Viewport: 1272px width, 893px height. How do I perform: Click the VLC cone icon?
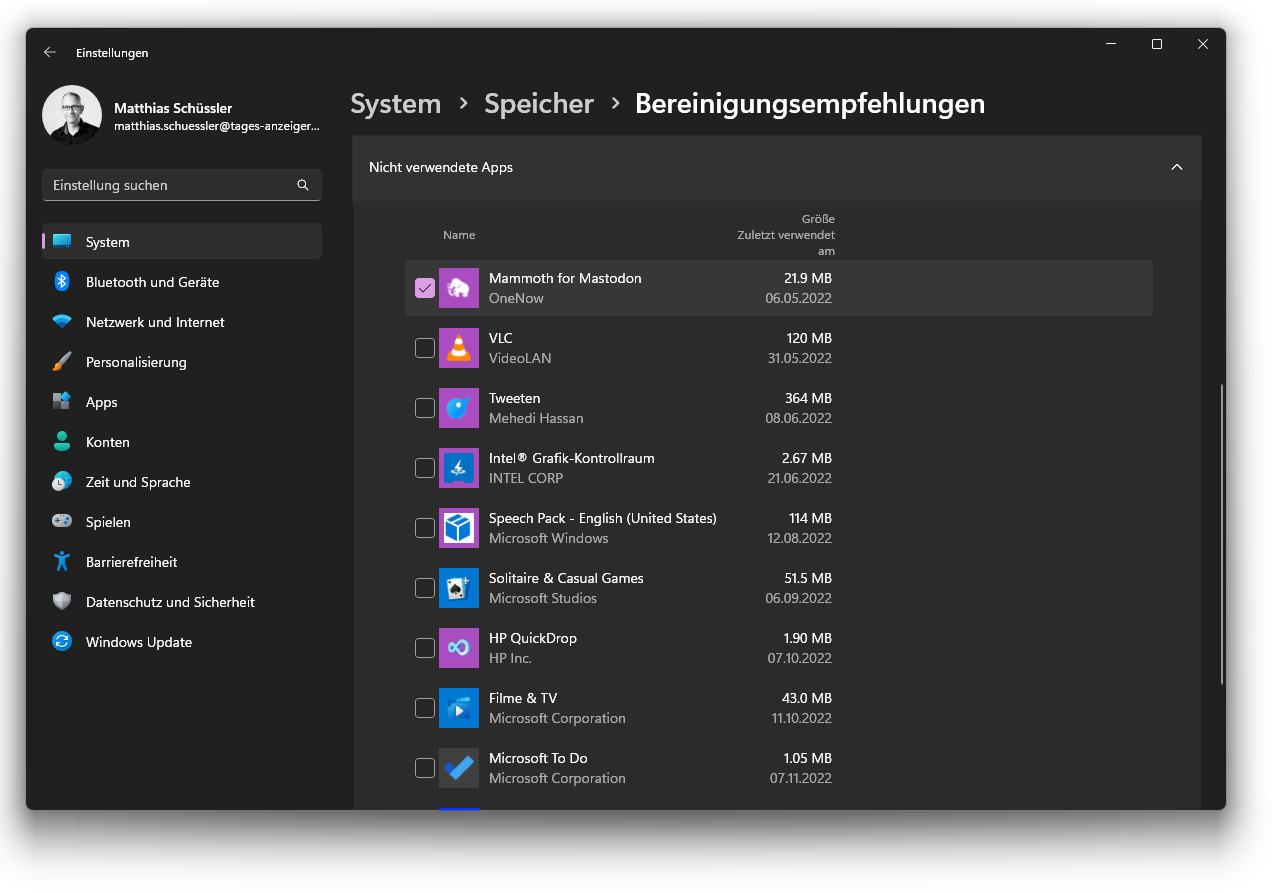click(459, 348)
